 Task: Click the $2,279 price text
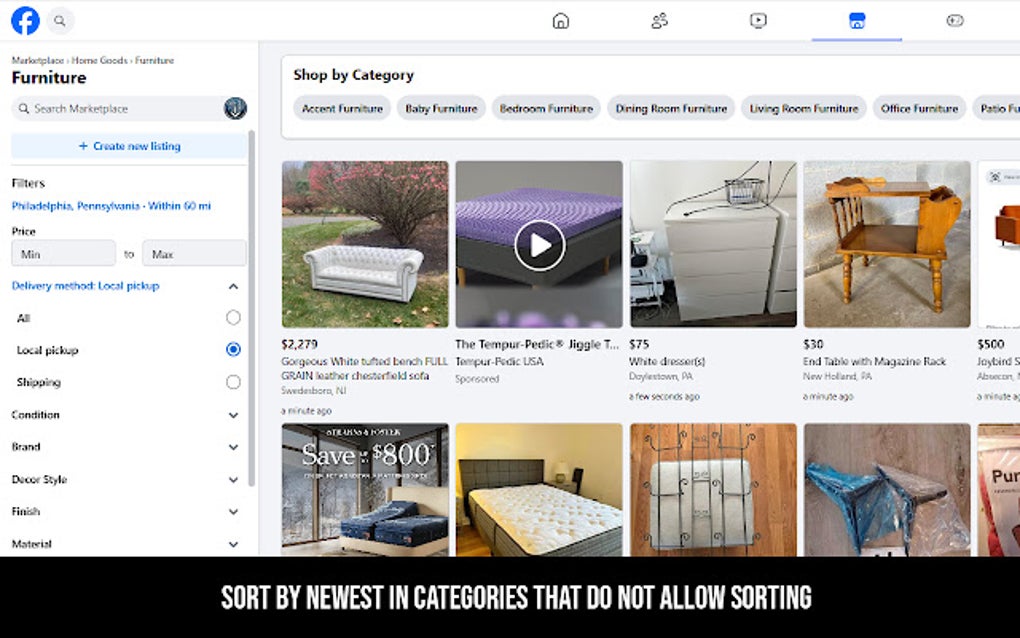click(299, 344)
